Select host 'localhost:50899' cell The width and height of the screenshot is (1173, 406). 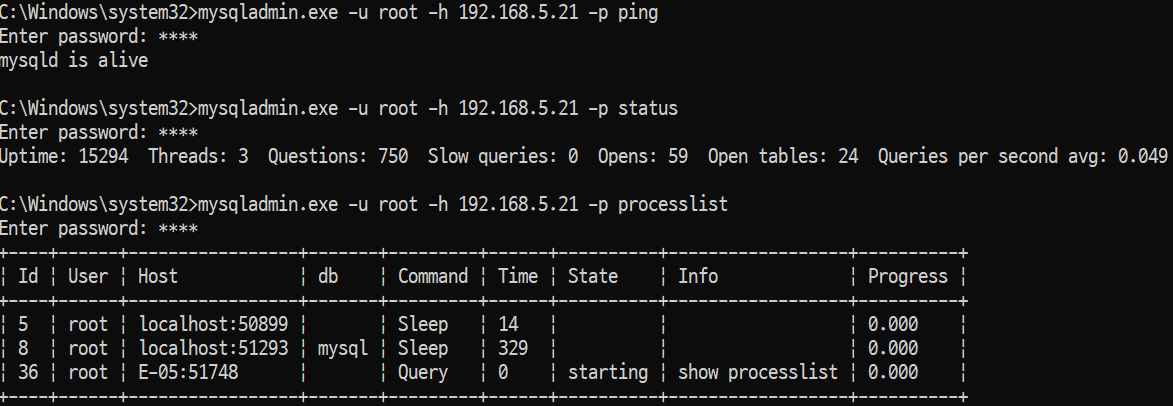(x=213, y=324)
